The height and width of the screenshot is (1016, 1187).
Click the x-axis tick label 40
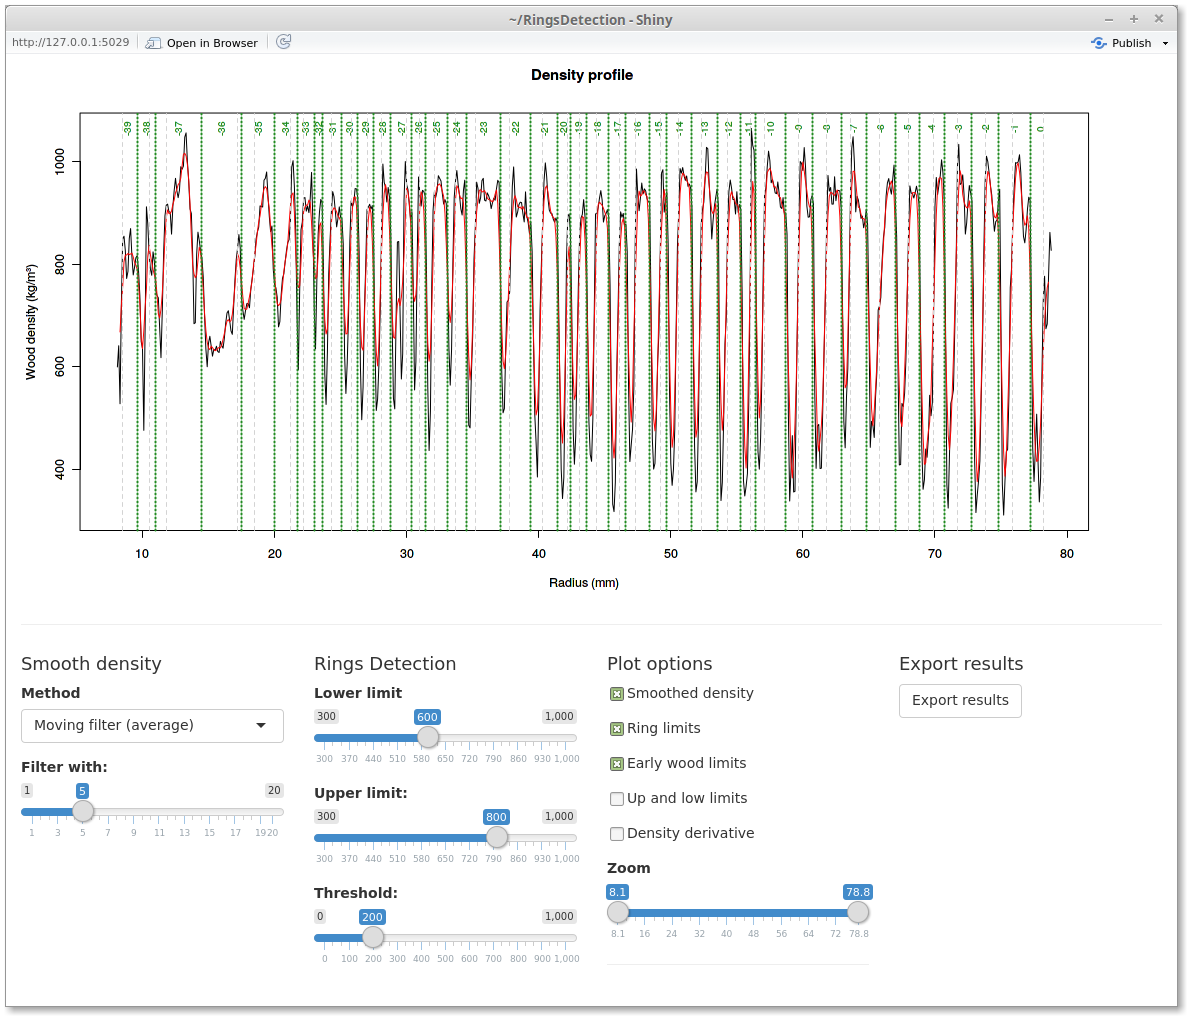point(539,553)
